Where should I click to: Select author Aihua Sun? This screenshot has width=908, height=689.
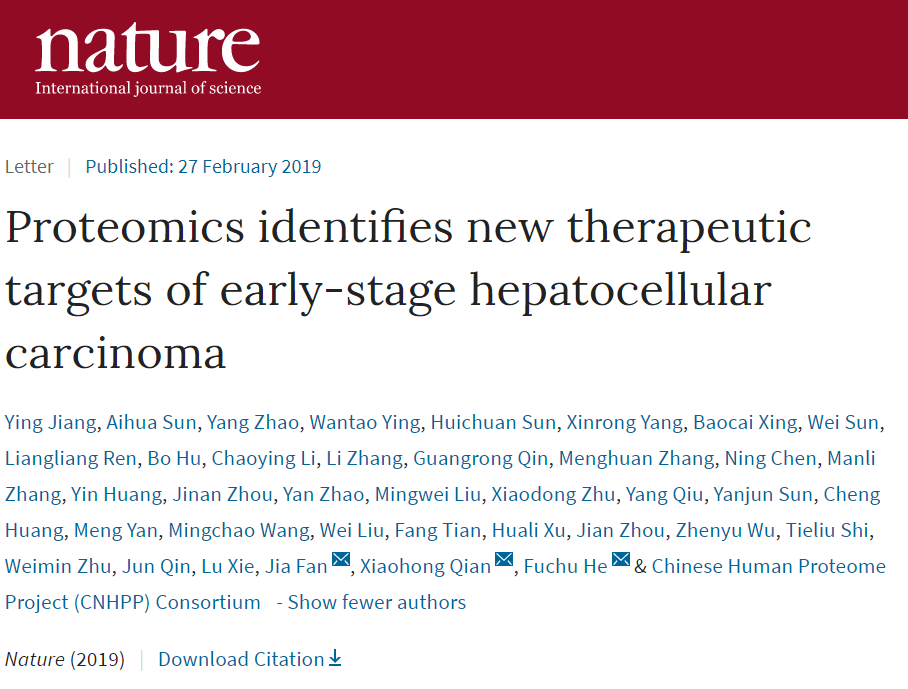(152, 423)
